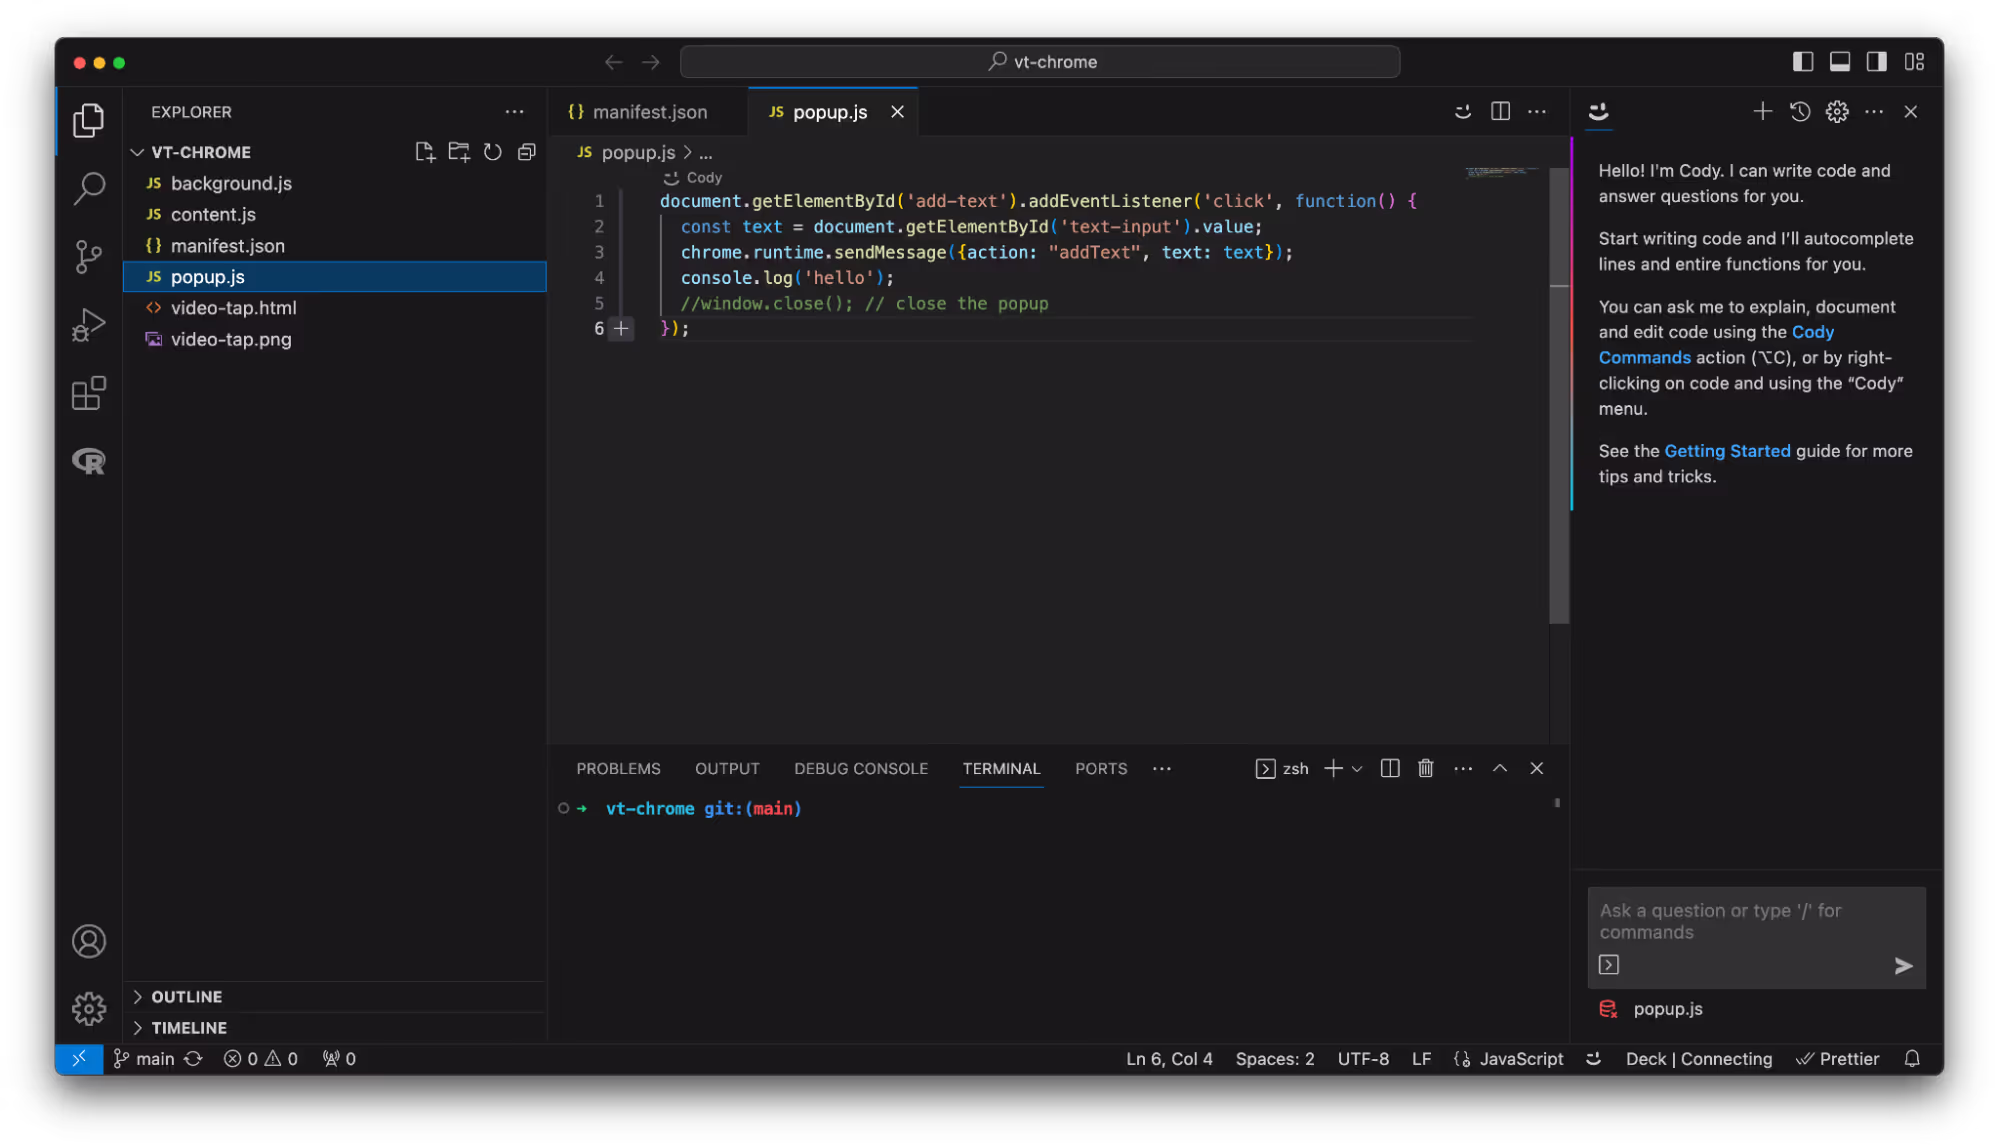Split the editor to the right
This screenshot has width=1999, height=1148.
coord(1500,112)
